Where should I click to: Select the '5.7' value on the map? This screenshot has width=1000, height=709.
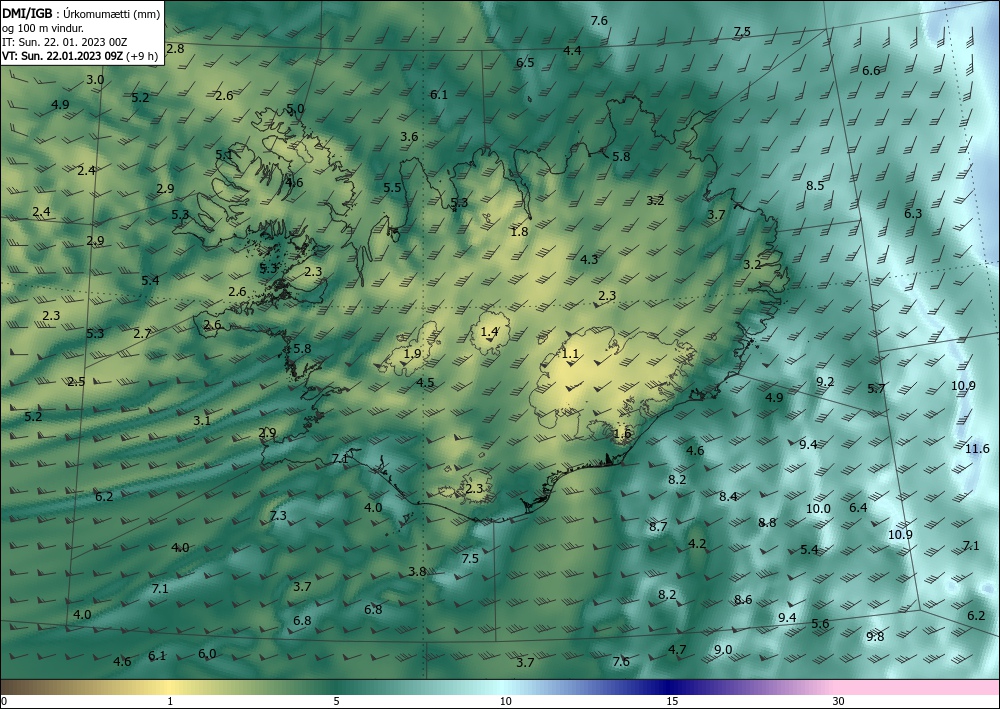[876, 388]
